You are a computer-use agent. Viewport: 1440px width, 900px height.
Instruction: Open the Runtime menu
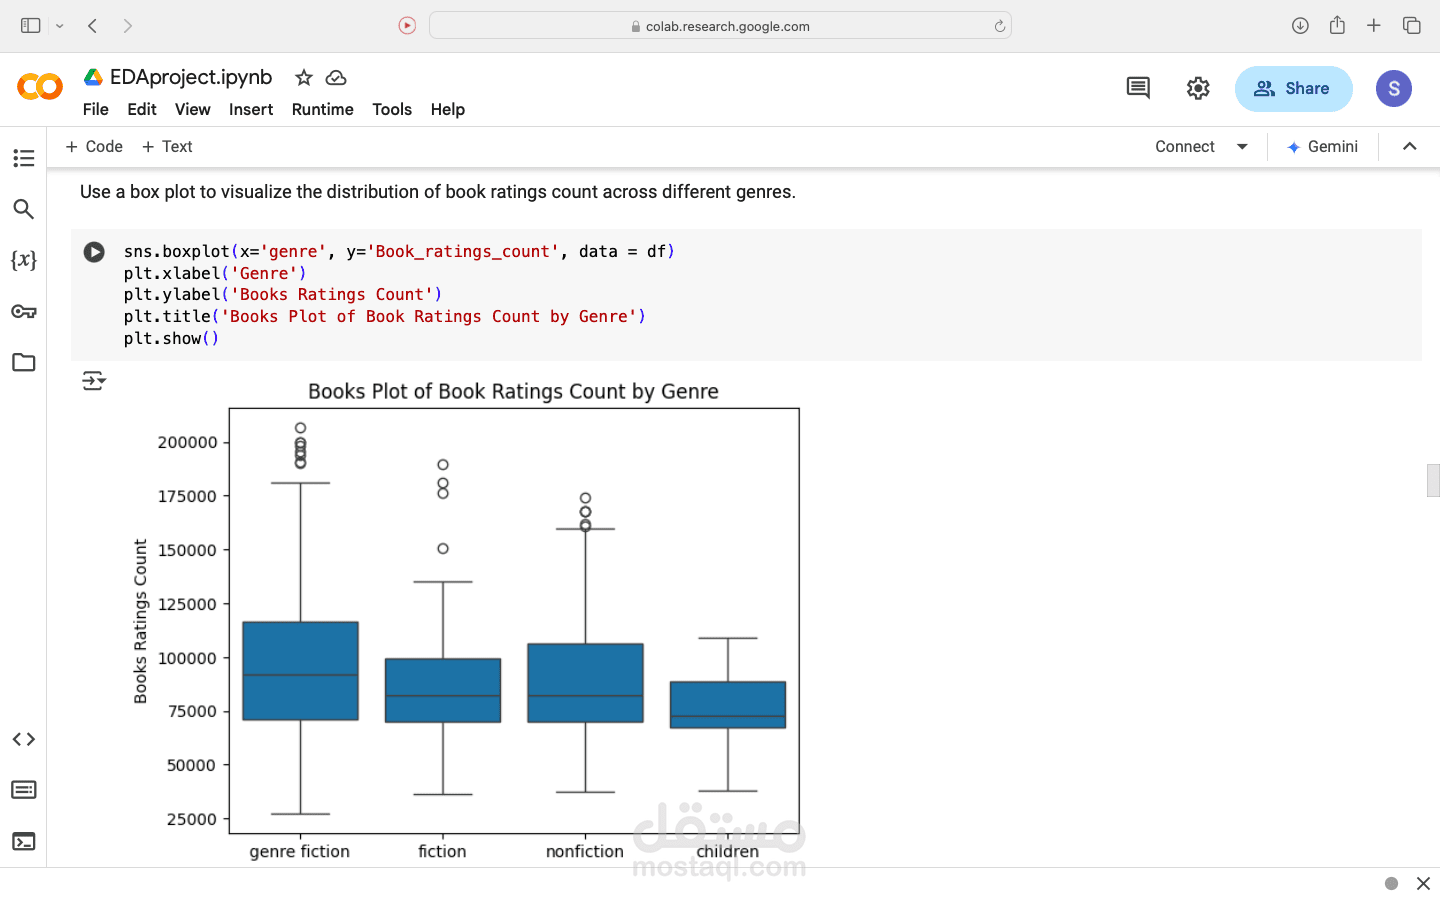[323, 109]
